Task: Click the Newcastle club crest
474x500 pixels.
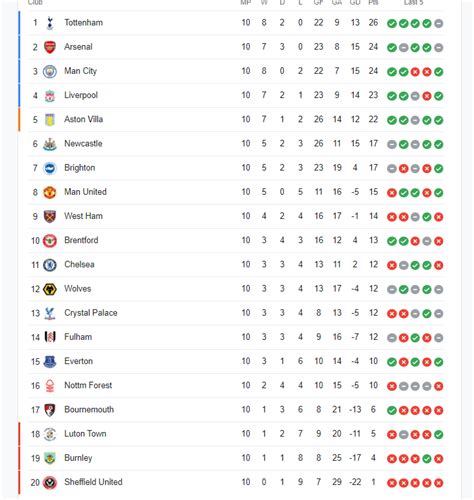Action: (50, 144)
